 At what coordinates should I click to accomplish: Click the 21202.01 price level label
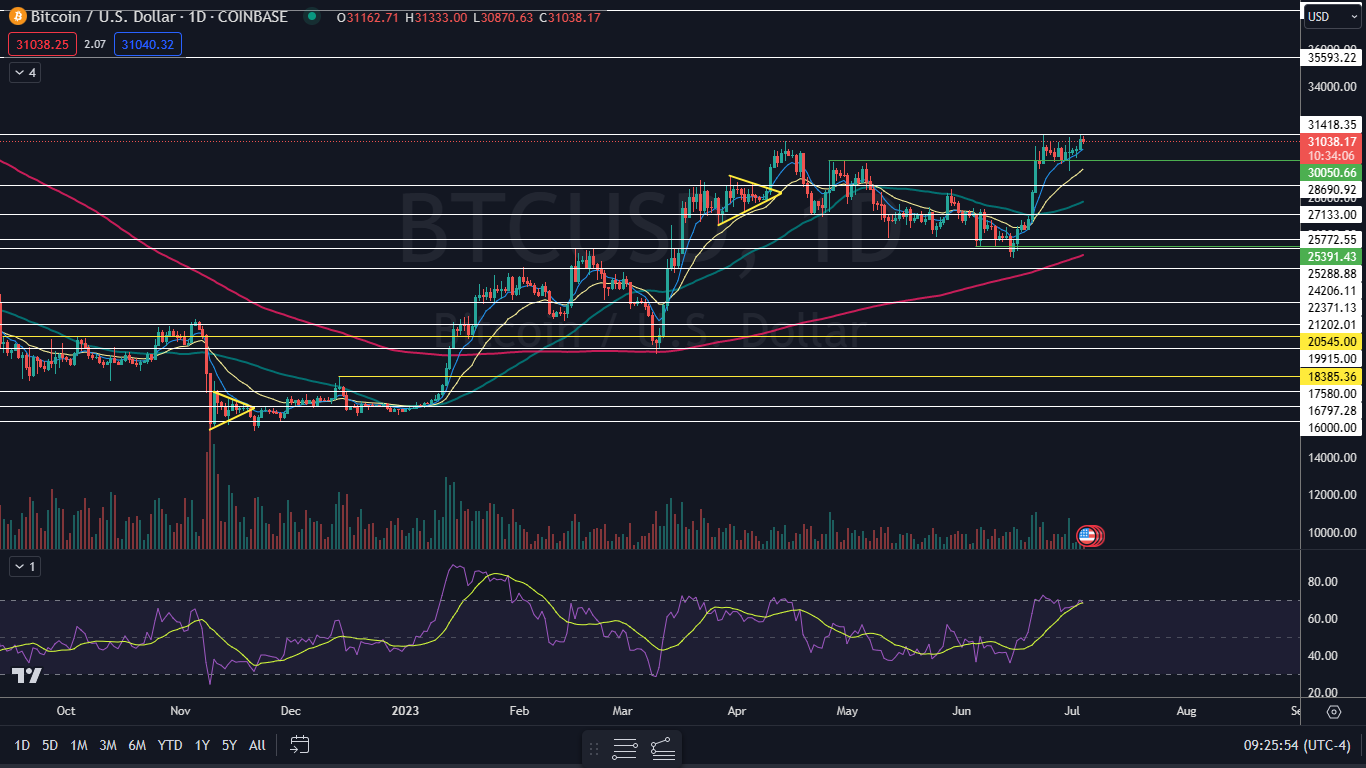pyautogui.click(x=1333, y=325)
